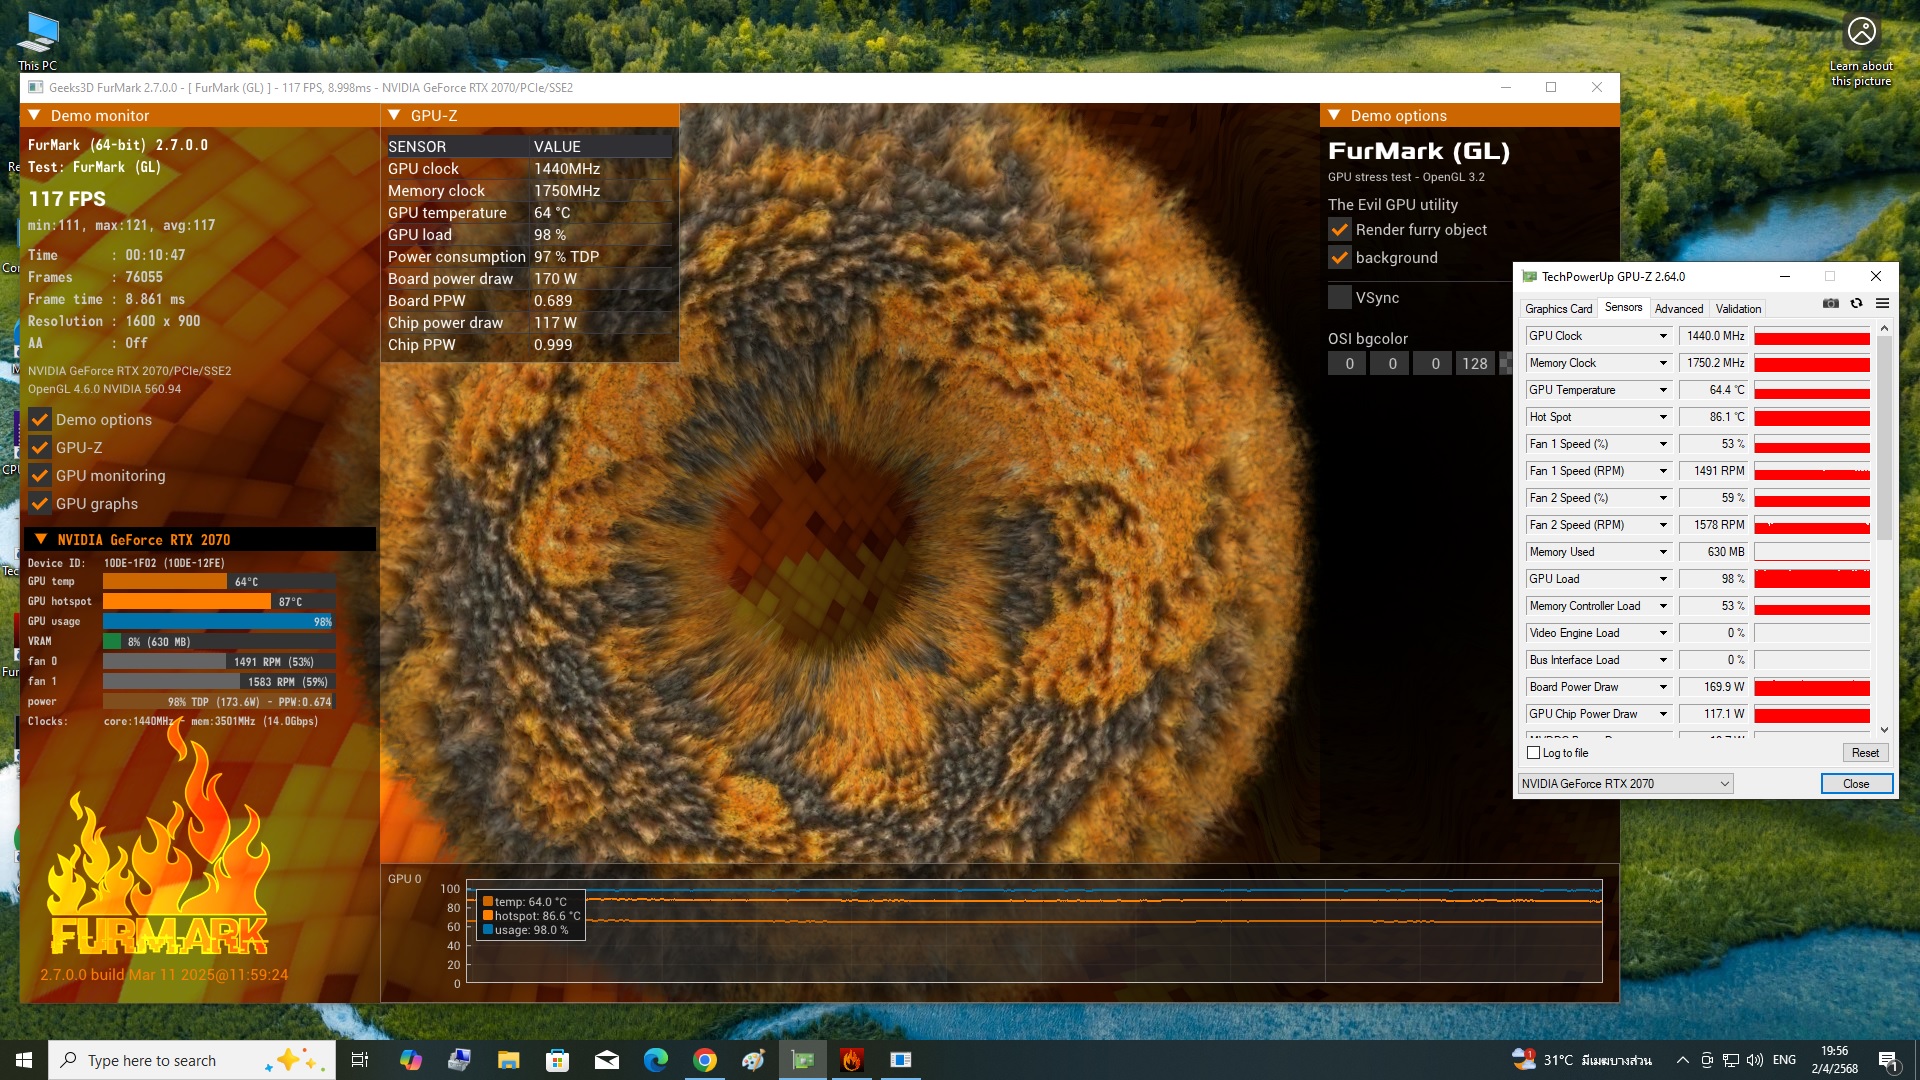Screen dimensions: 1920x1080
Task: Open Paint from the taskbar
Action: click(x=753, y=1060)
